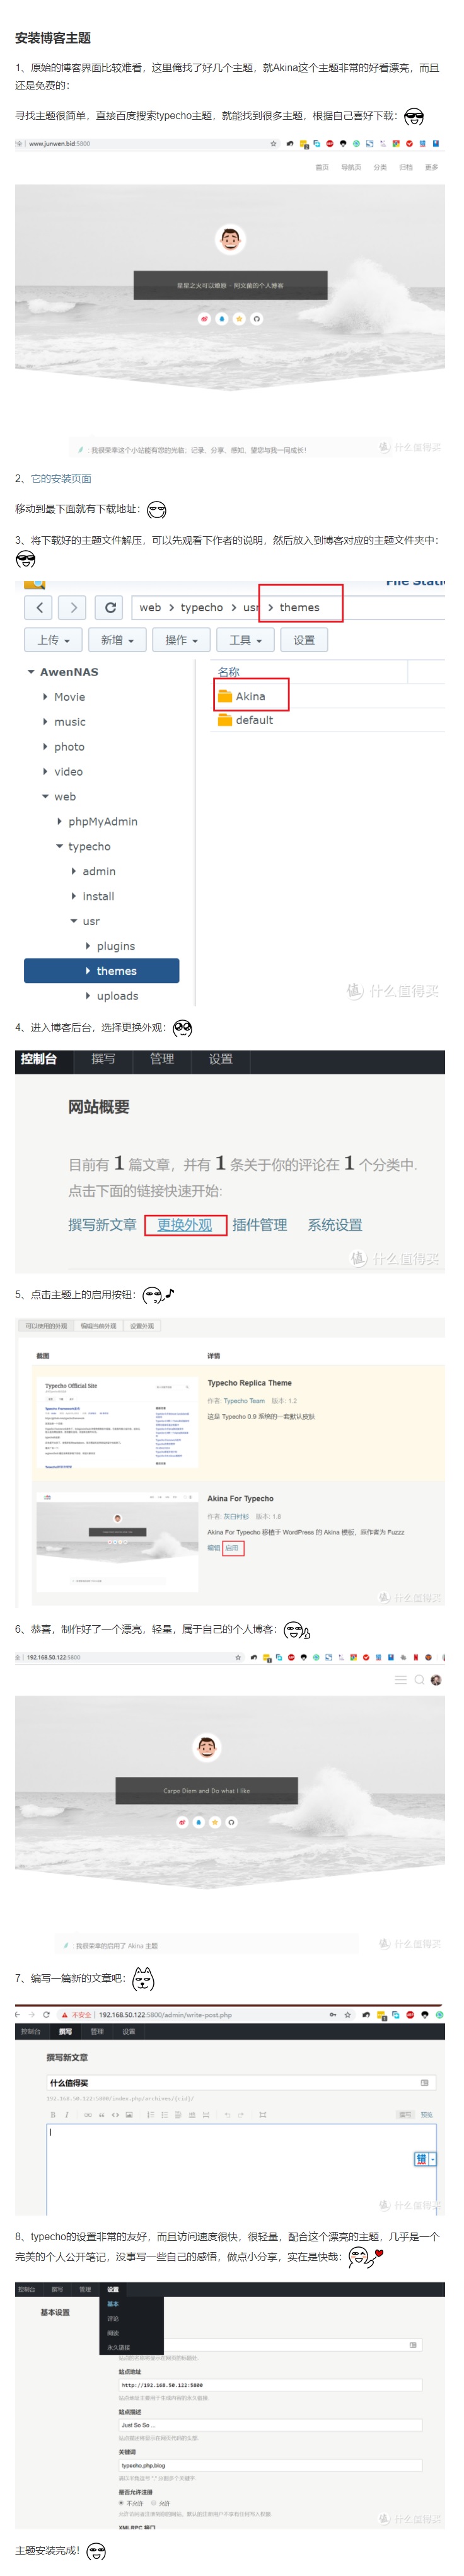Click the bold B icon in the post editor
This screenshot has height=2576, width=464.
pyautogui.click(x=53, y=2115)
